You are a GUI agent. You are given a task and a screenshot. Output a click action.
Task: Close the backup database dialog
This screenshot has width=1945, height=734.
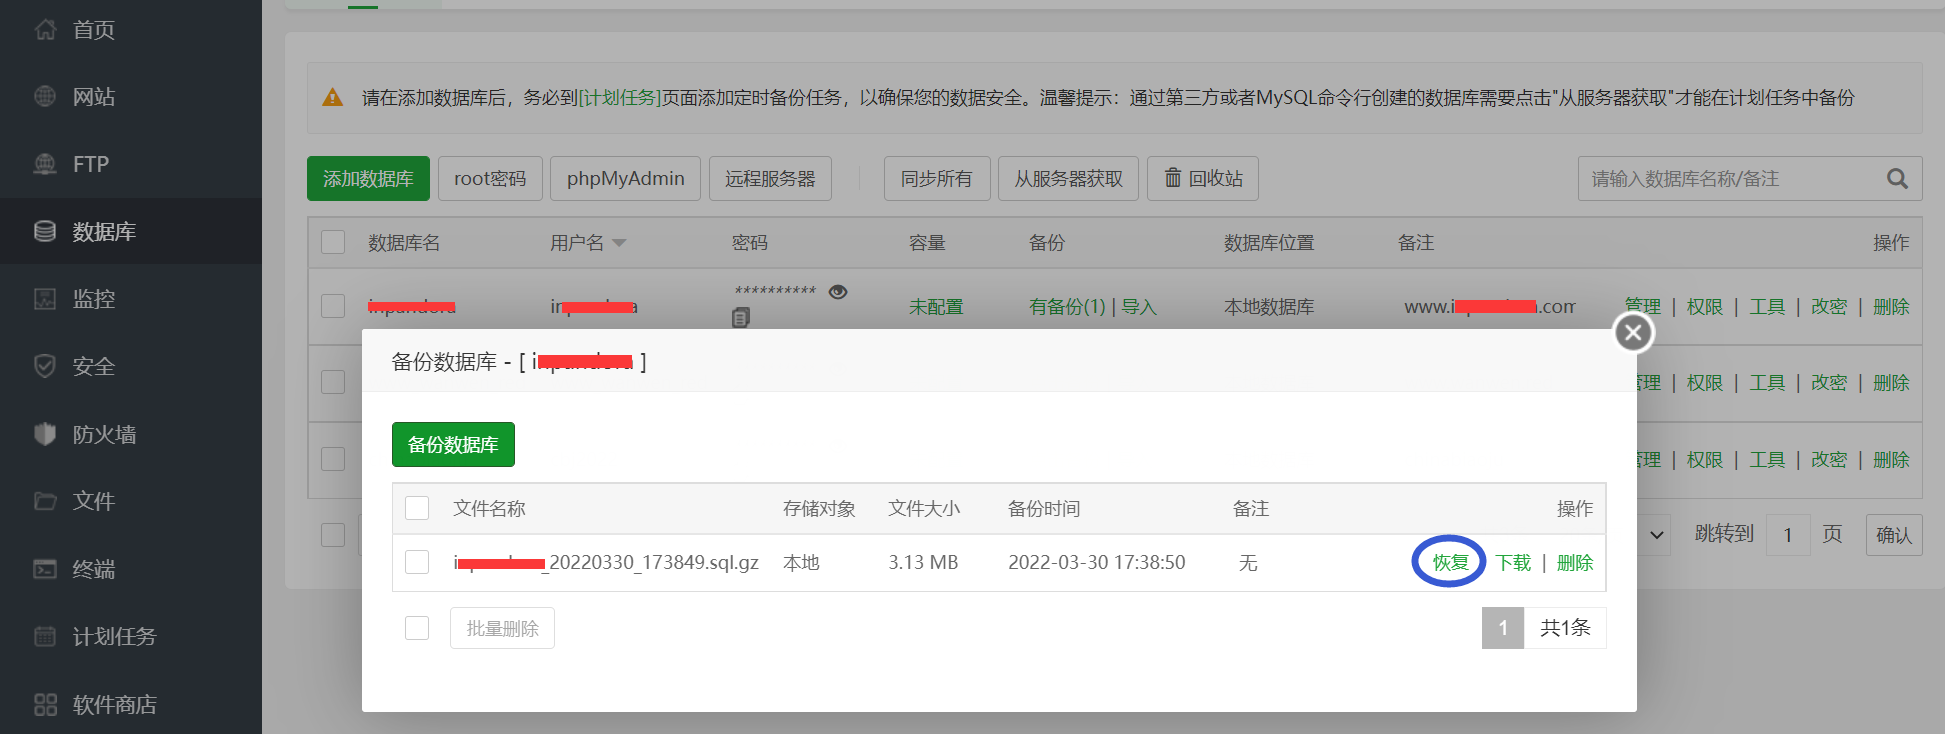[x=1633, y=333]
